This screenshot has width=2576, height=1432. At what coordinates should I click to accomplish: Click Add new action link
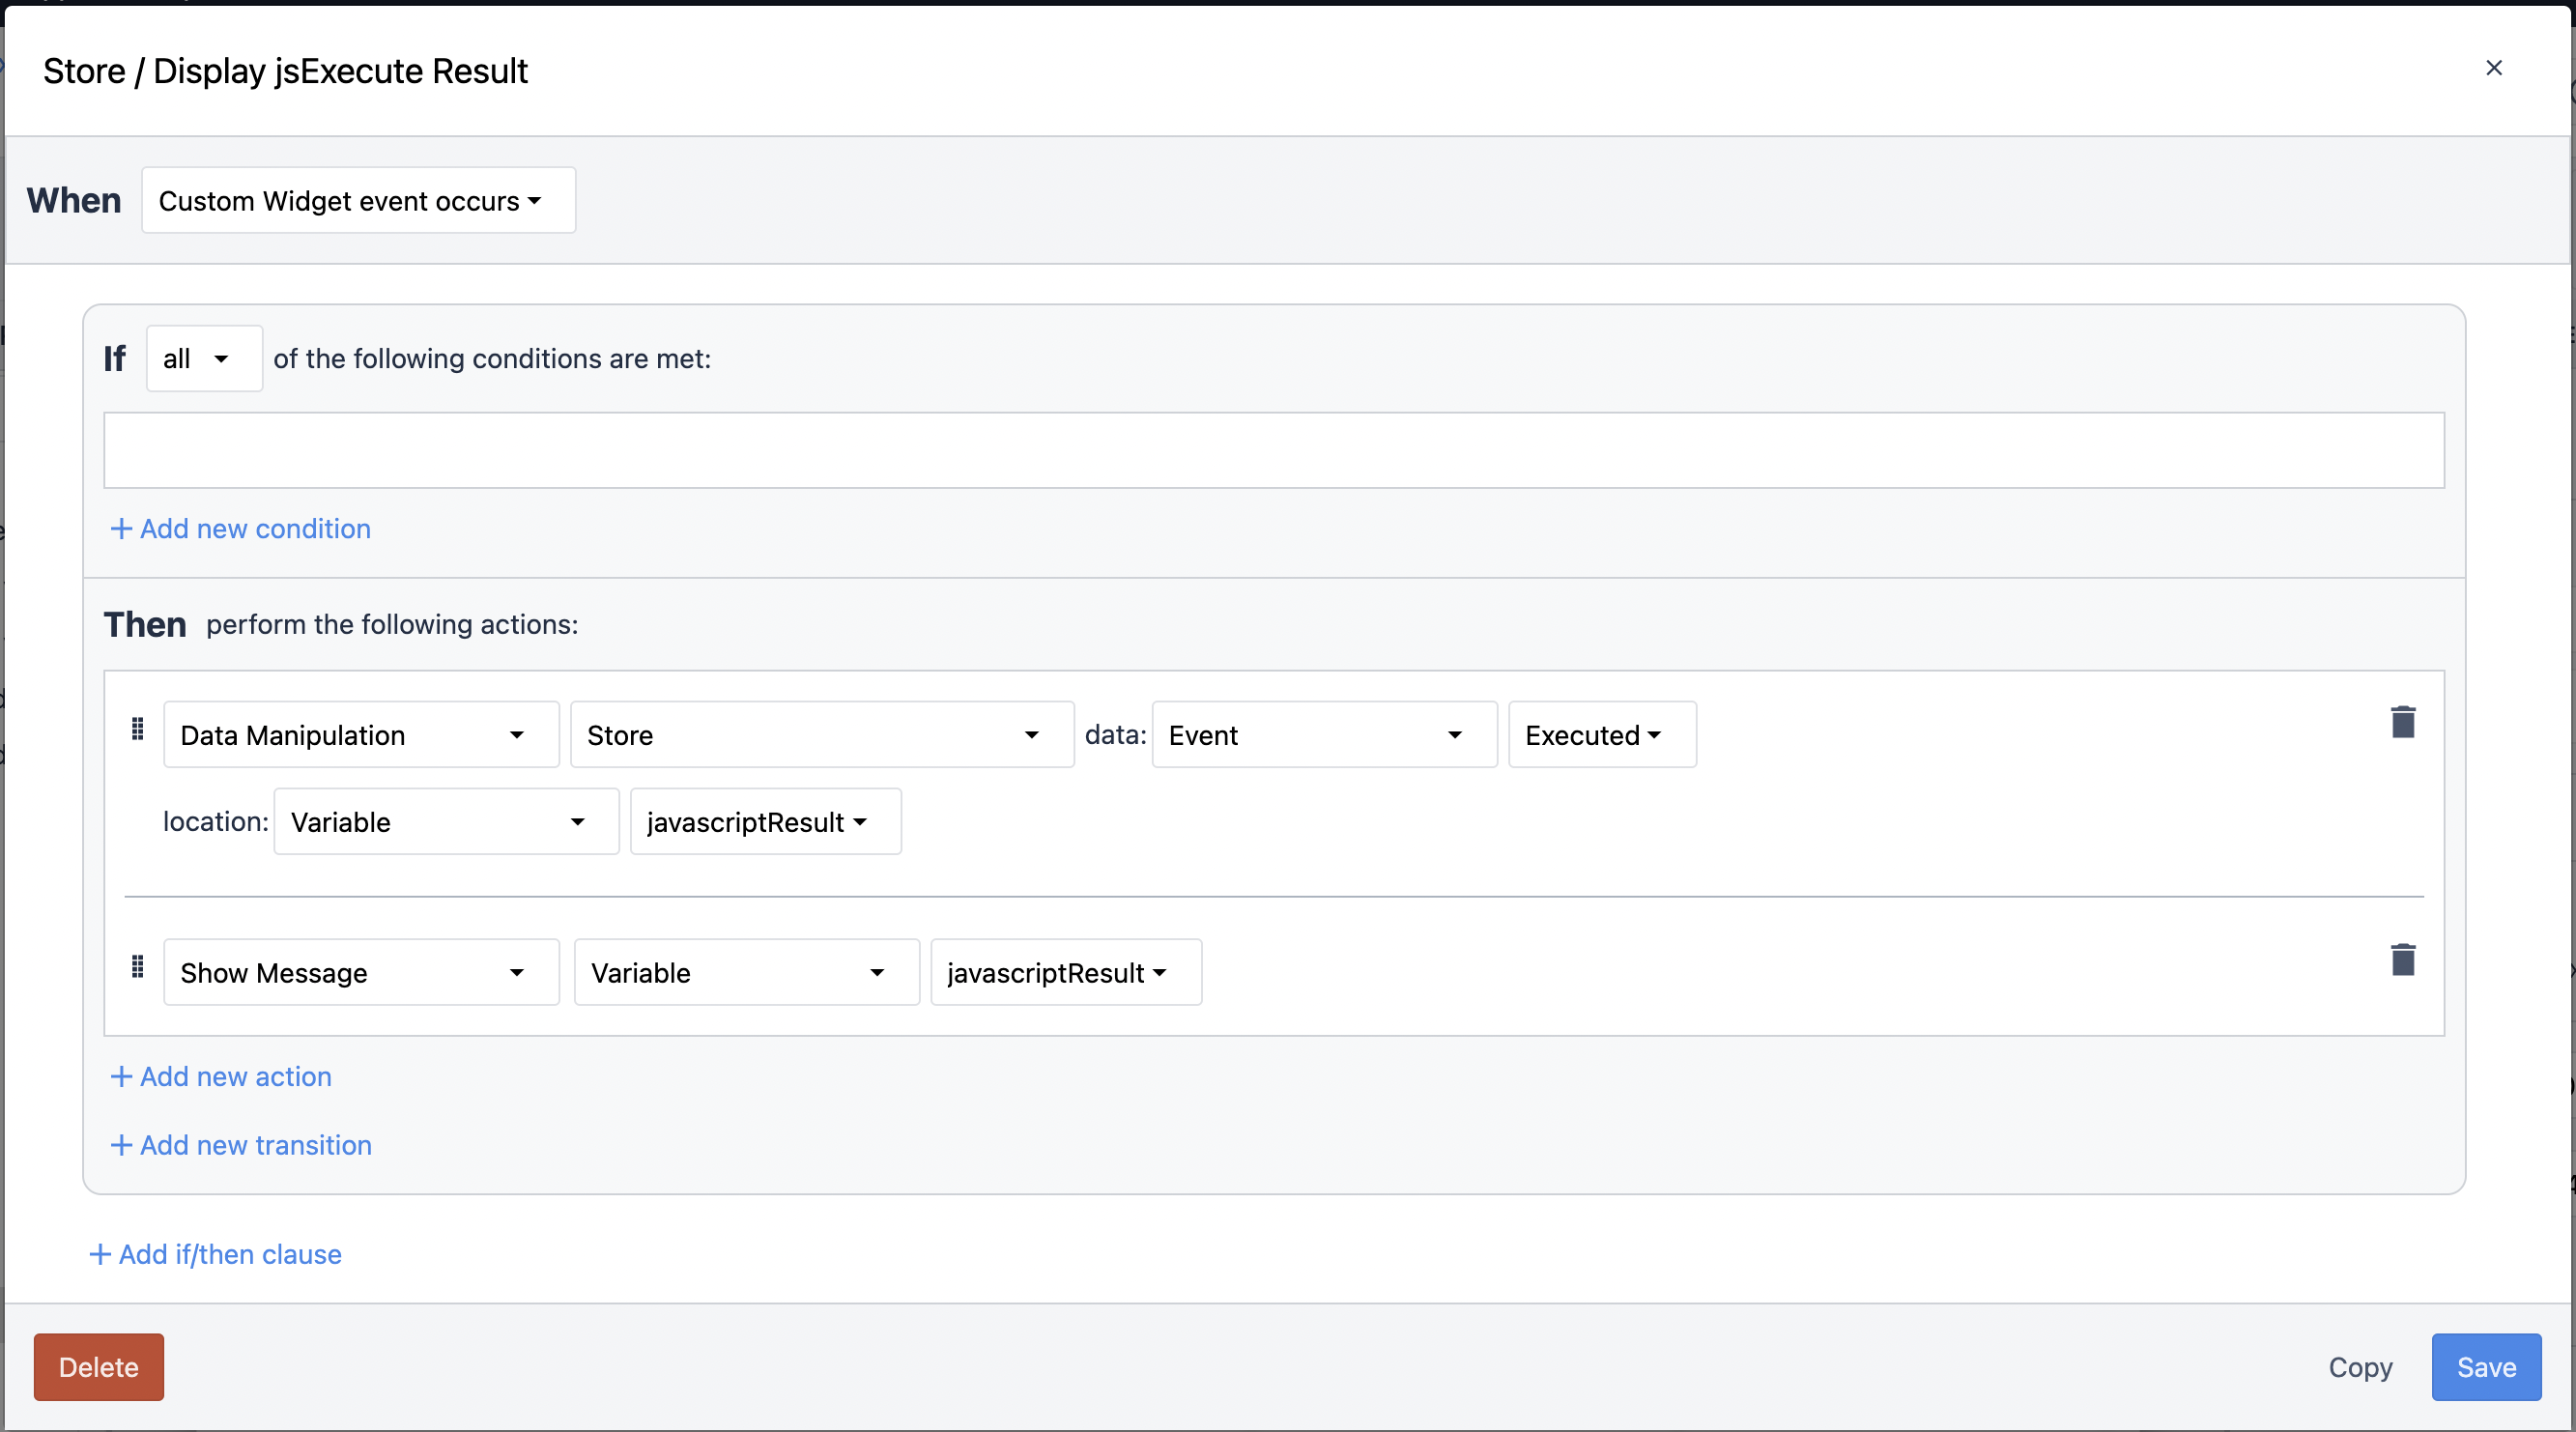(220, 1076)
